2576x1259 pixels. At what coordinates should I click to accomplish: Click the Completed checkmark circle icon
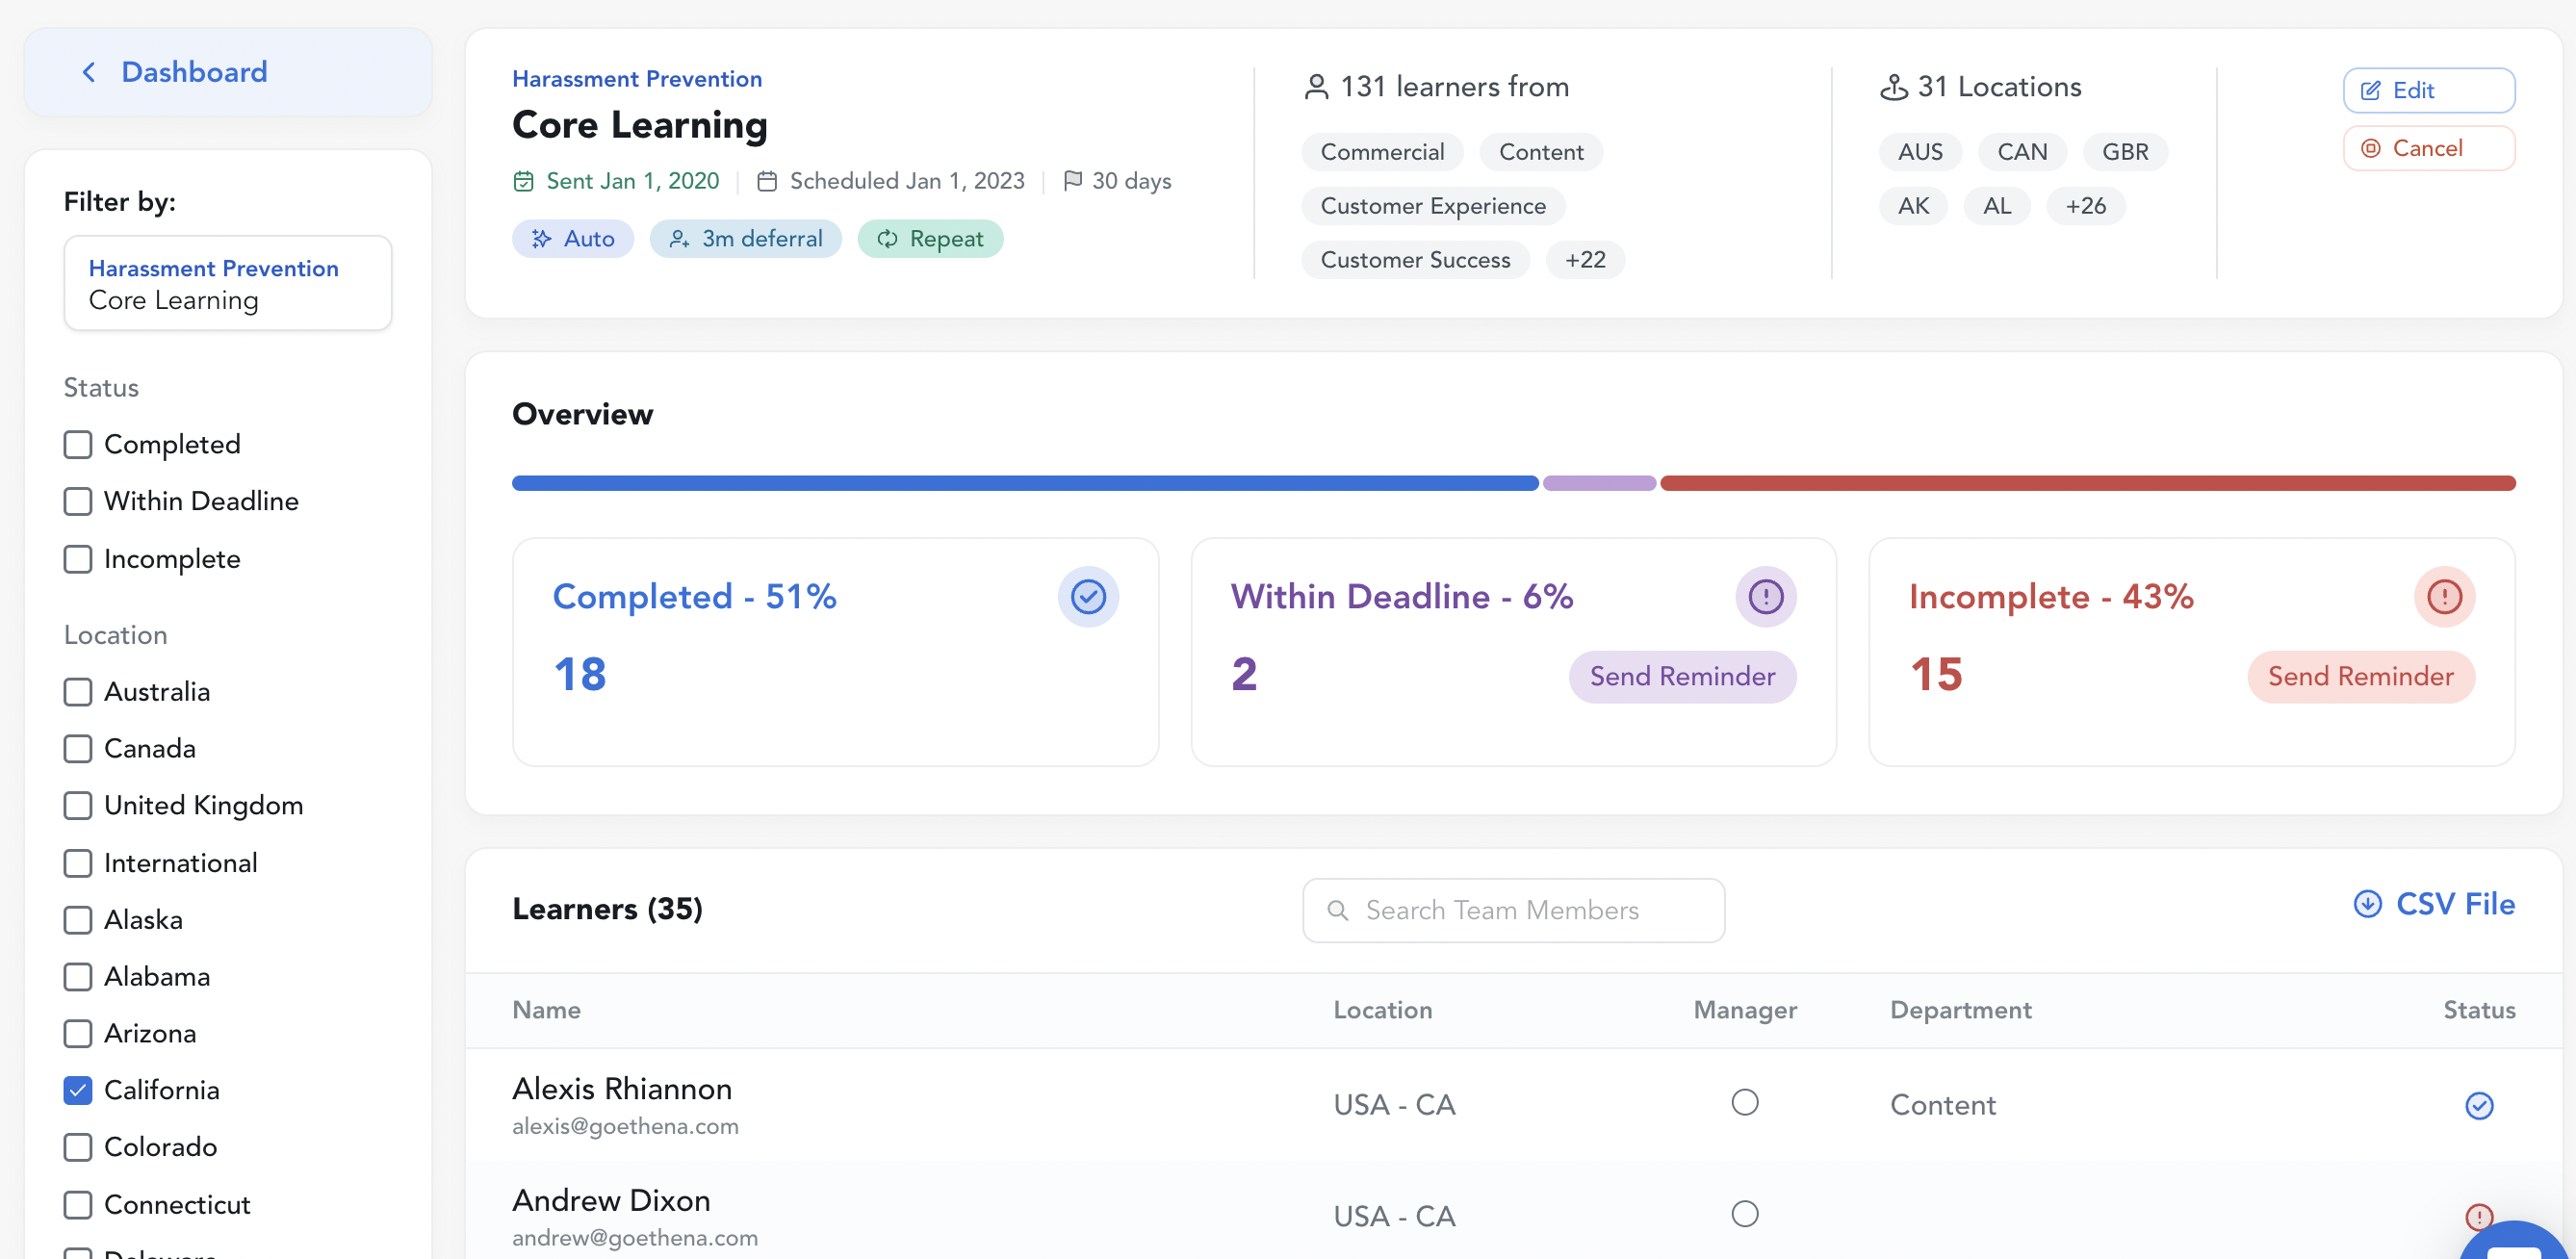(x=1088, y=597)
